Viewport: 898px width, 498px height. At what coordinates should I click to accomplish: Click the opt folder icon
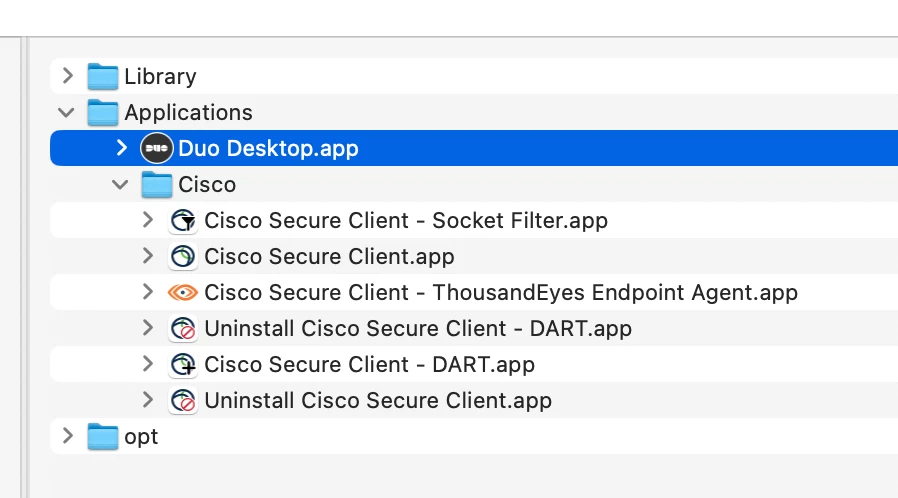click(103, 437)
